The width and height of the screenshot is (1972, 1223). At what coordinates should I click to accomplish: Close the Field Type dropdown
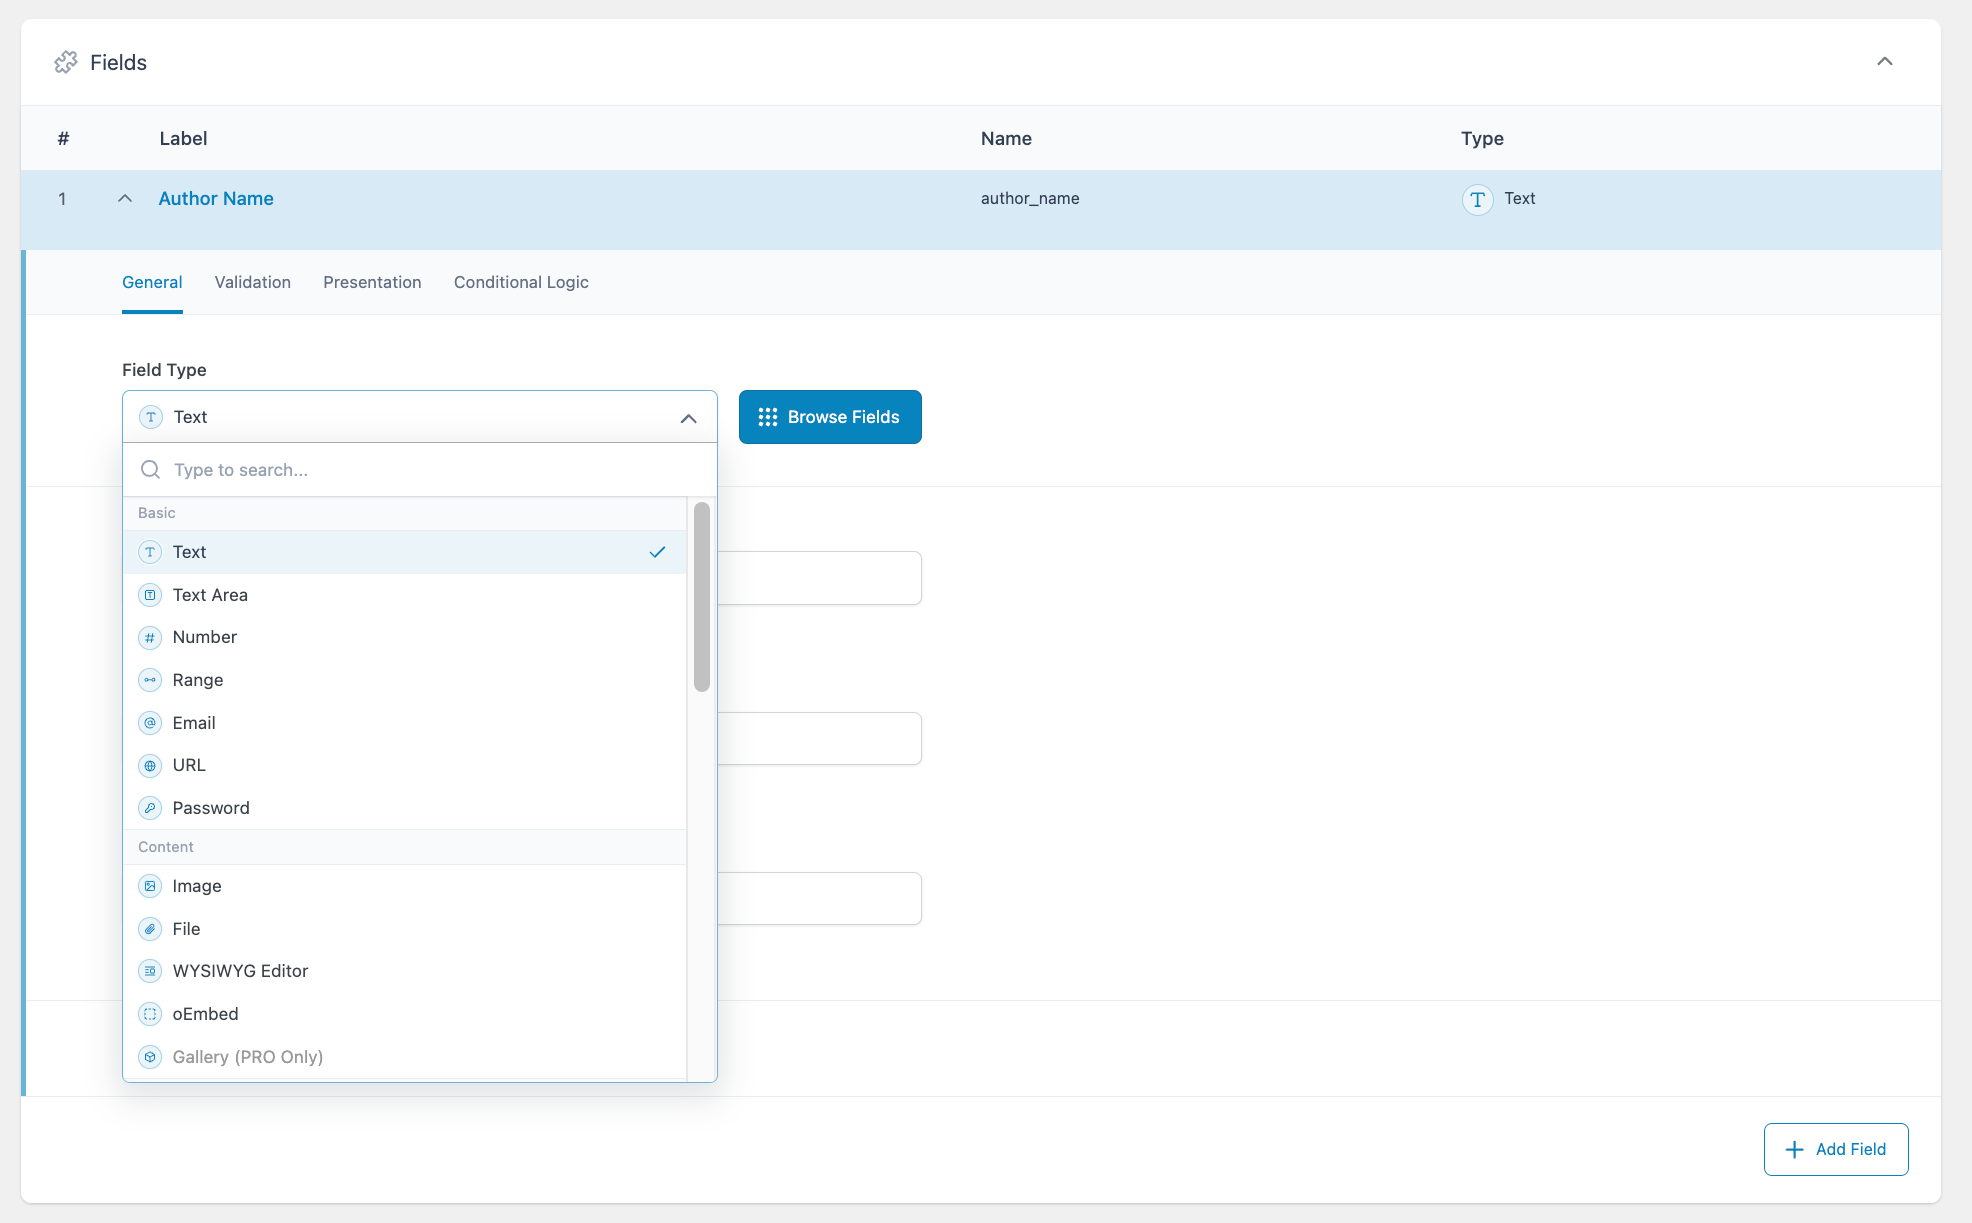(687, 417)
